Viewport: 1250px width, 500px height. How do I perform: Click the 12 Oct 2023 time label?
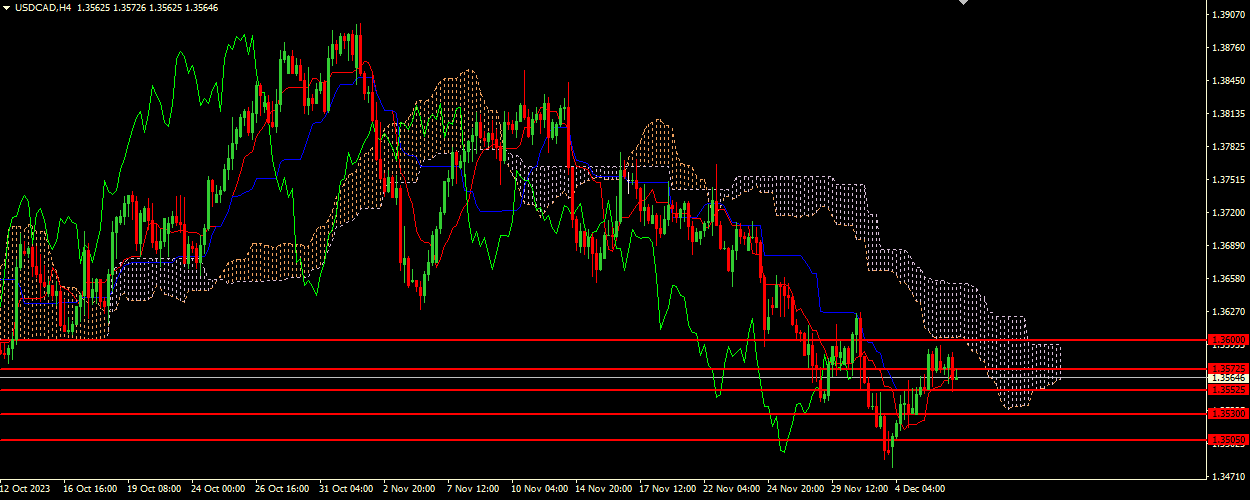pos(25,490)
